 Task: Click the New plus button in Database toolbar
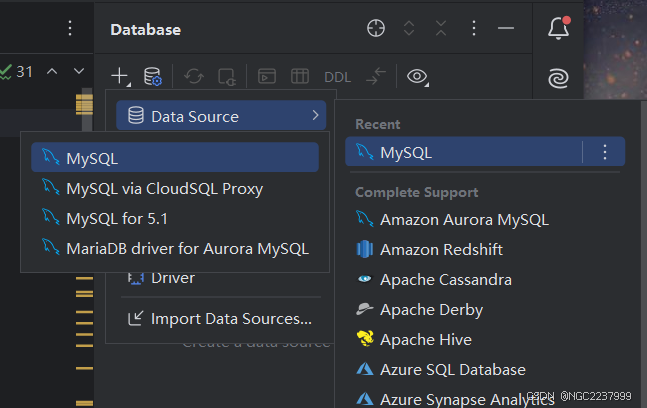point(120,76)
